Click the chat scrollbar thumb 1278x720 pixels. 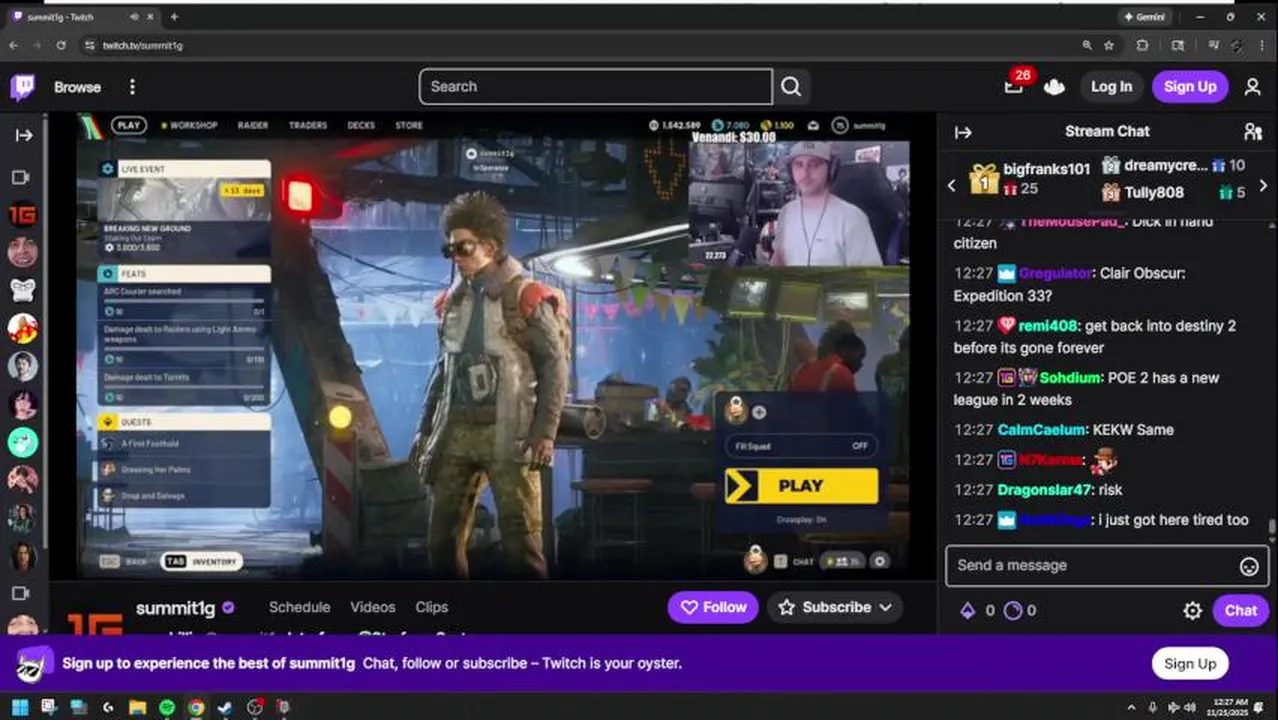1272,528
